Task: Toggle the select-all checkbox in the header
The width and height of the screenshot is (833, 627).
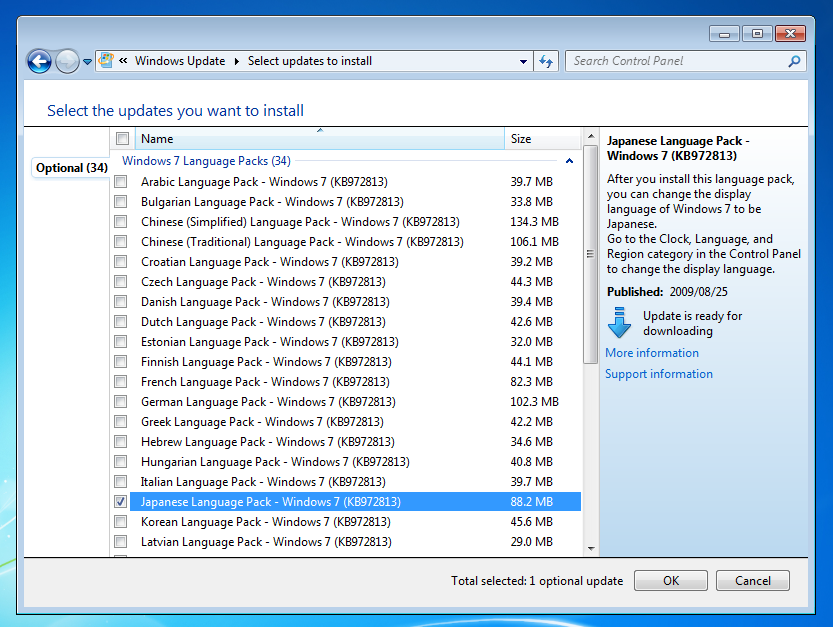Action: coord(122,138)
